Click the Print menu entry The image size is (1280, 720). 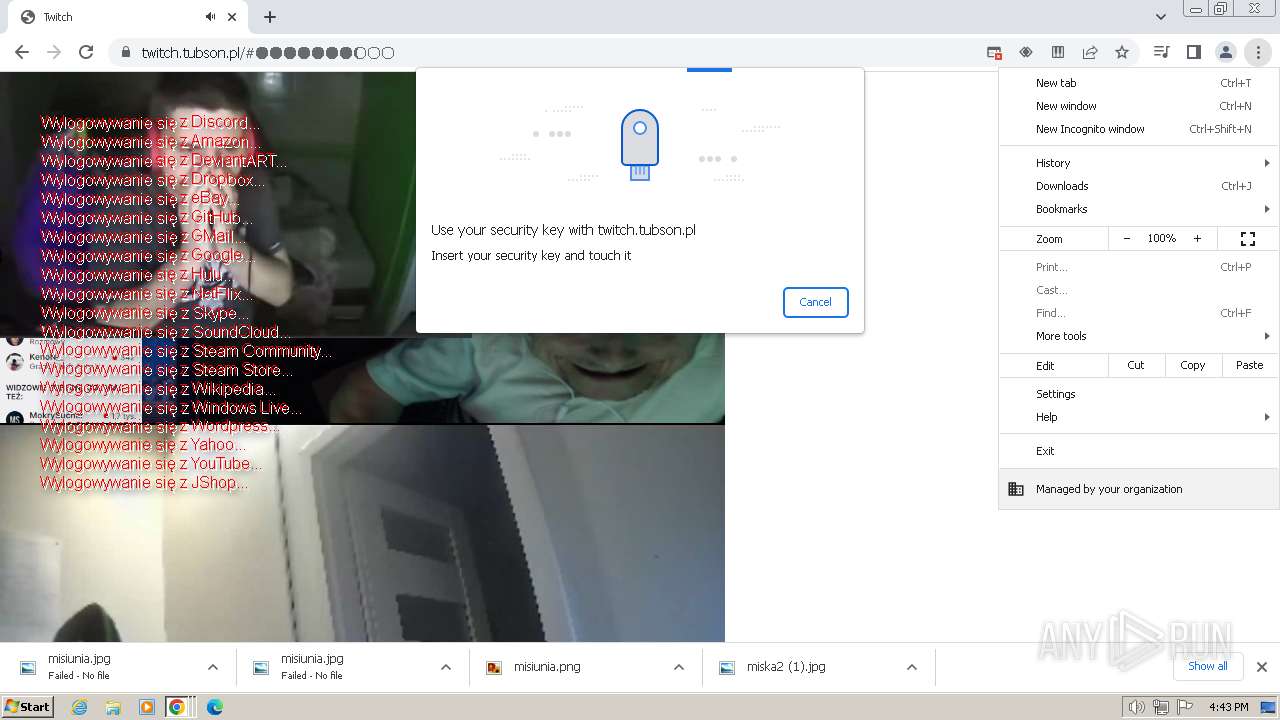tap(1139, 267)
